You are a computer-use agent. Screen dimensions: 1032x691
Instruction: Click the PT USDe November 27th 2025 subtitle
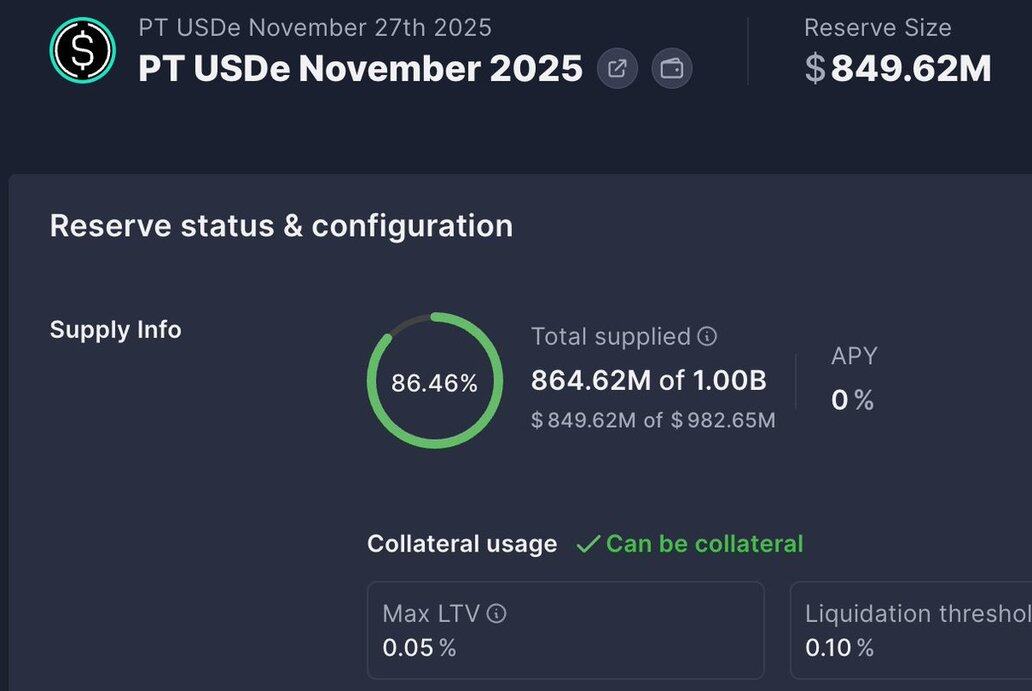click(x=315, y=28)
